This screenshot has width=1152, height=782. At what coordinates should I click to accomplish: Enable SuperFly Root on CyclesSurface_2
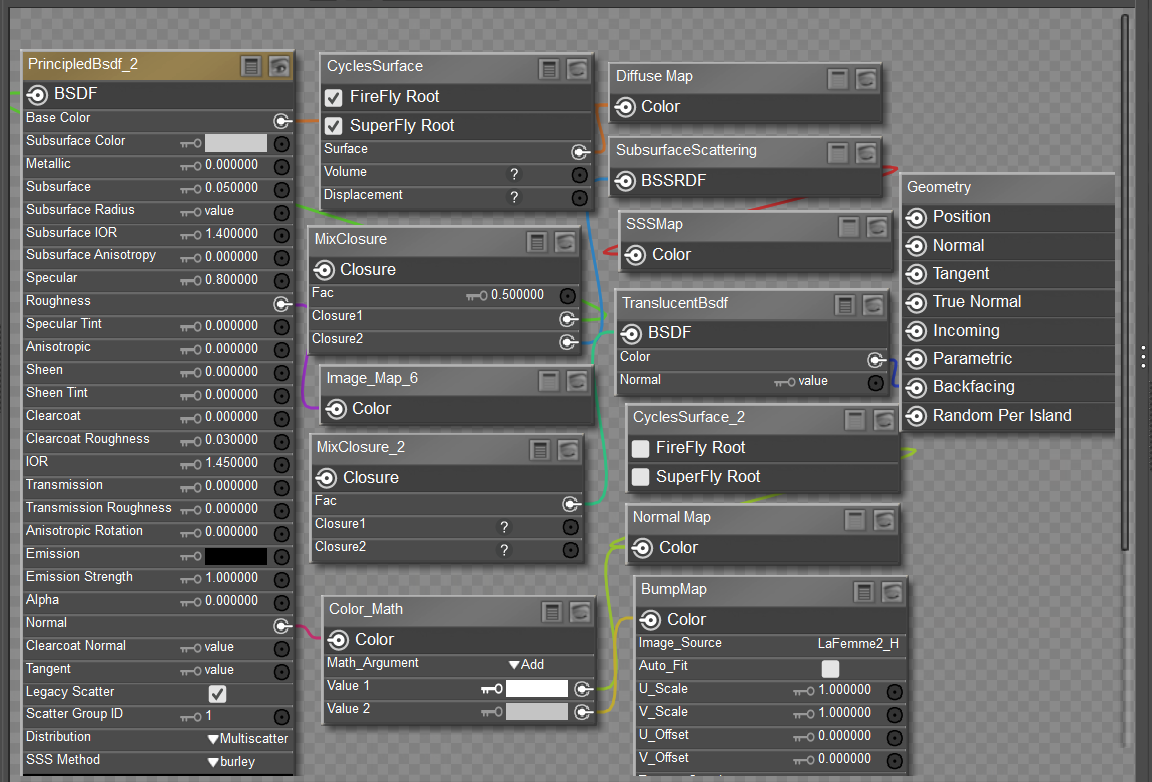pos(641,477)
